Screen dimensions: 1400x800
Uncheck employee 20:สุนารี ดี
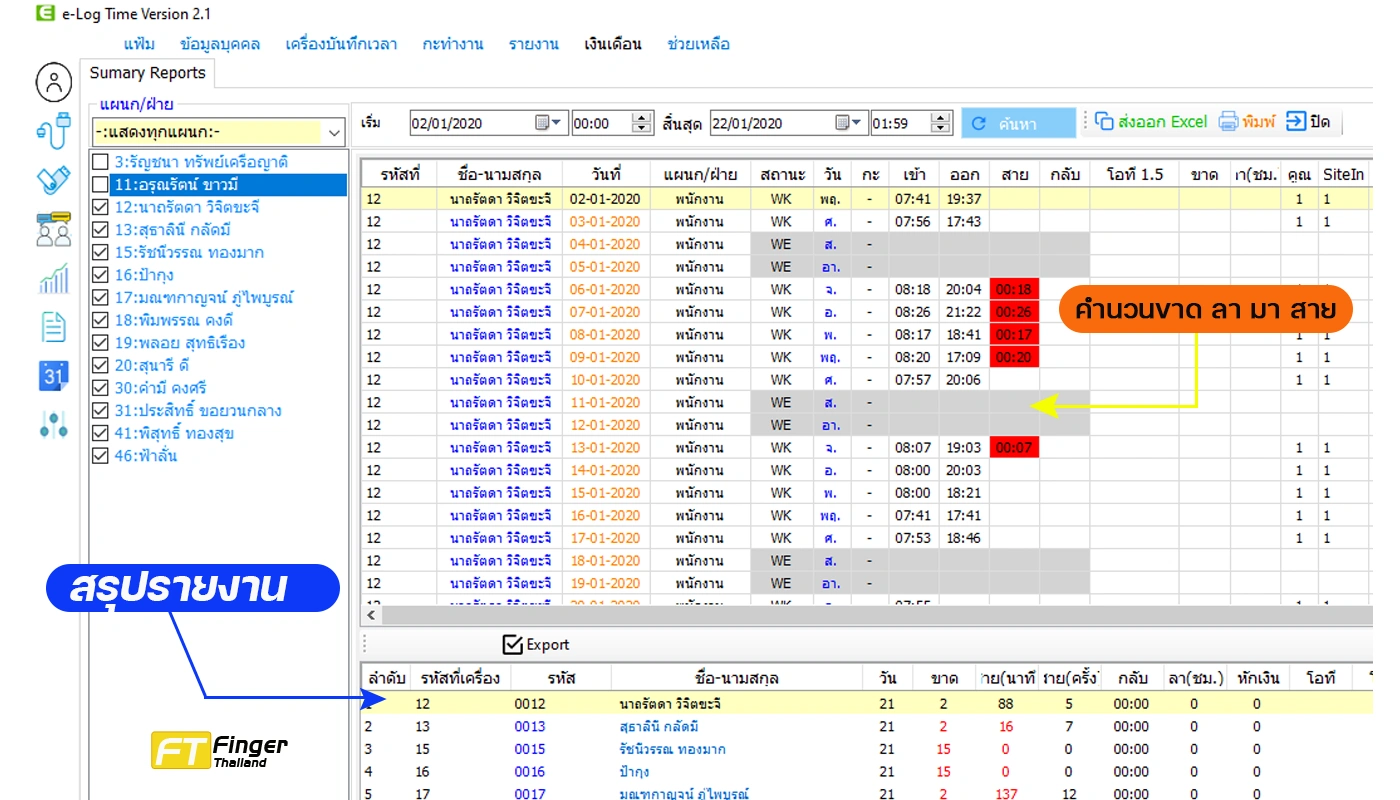click(x=100, y=365)
